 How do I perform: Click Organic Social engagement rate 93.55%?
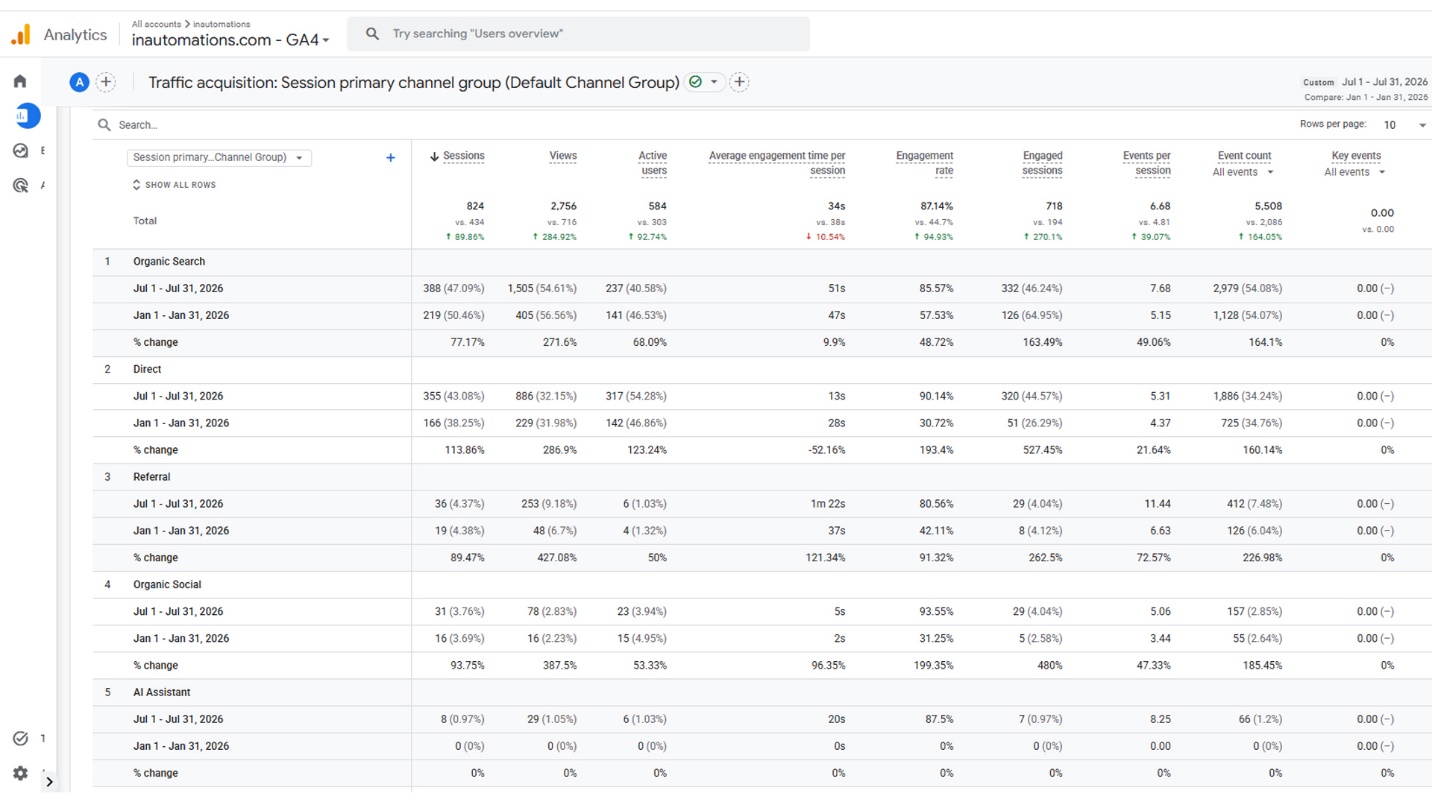[x=936, y=612]
